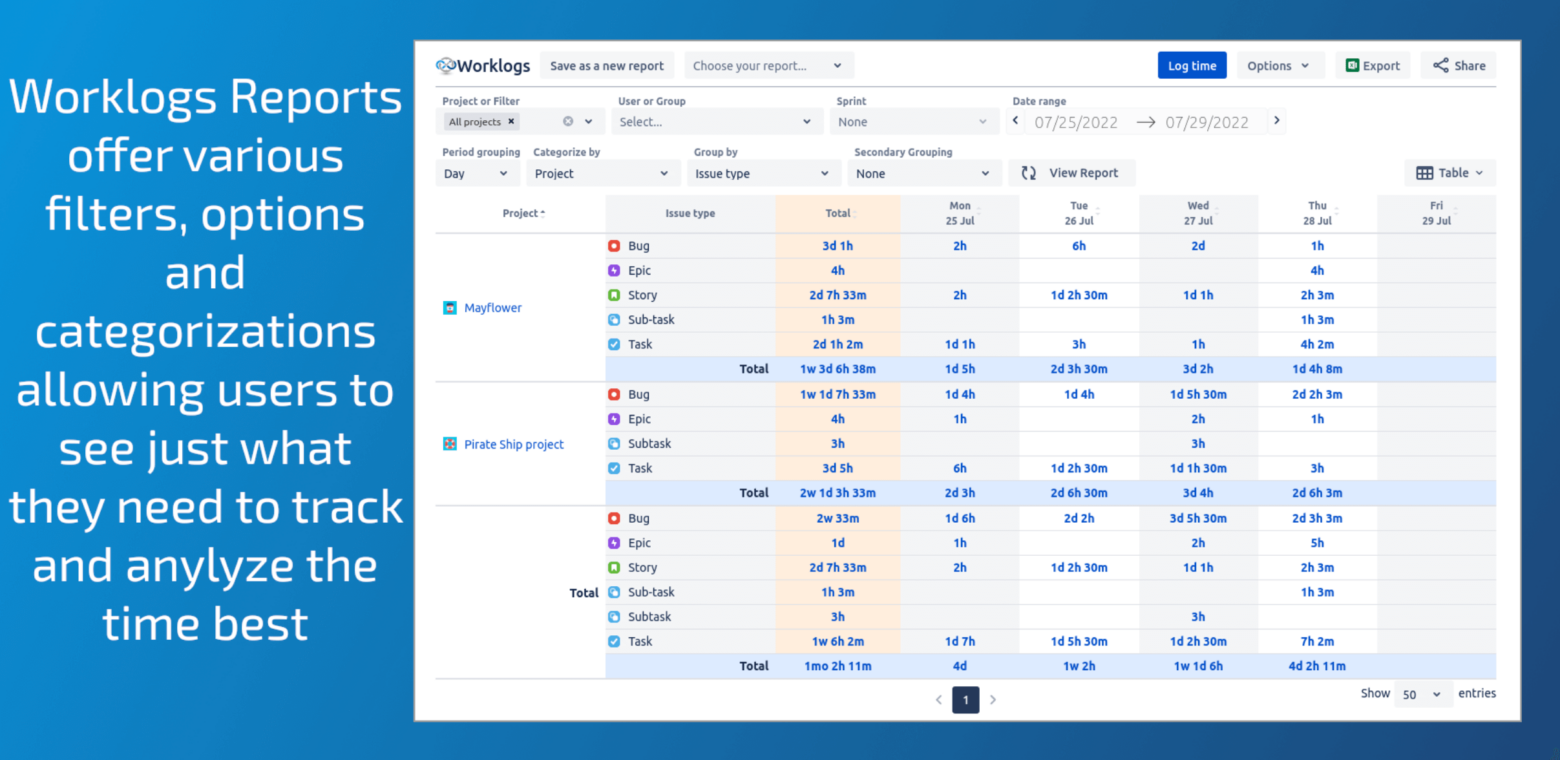
Task: Open the Options menu
Action: (x=1280, y=65)
